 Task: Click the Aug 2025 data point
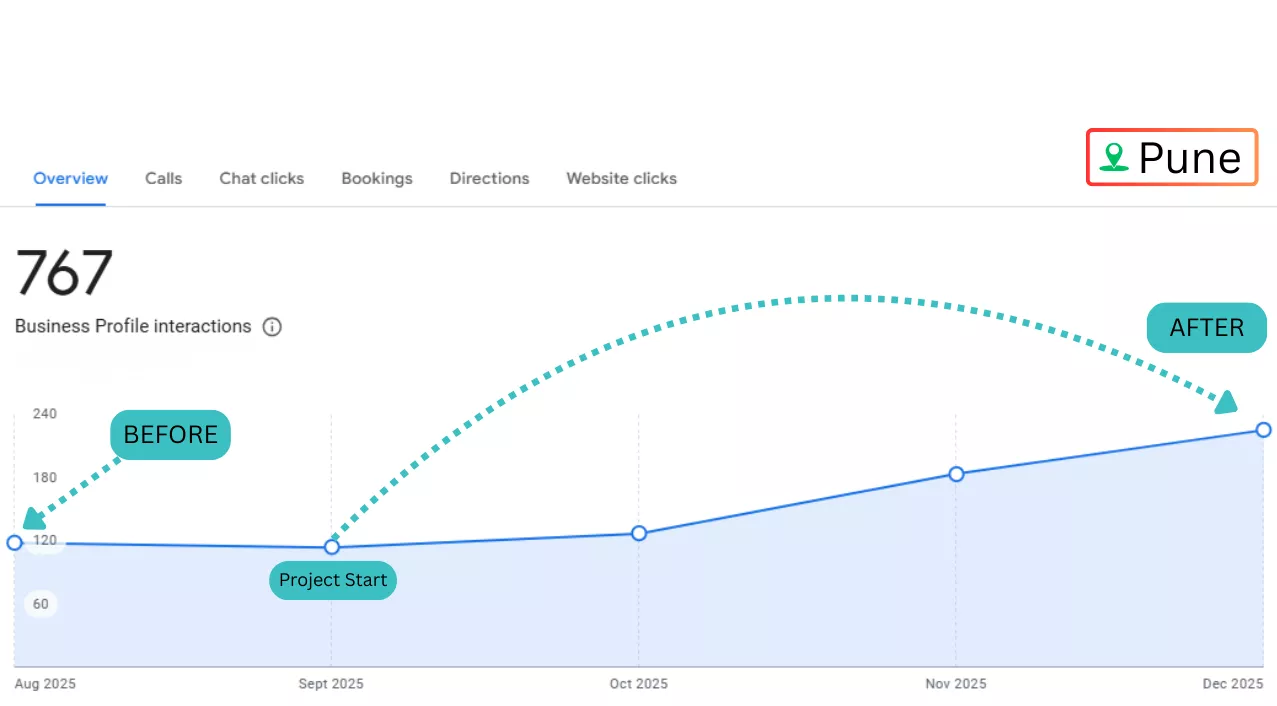point(14,543)
